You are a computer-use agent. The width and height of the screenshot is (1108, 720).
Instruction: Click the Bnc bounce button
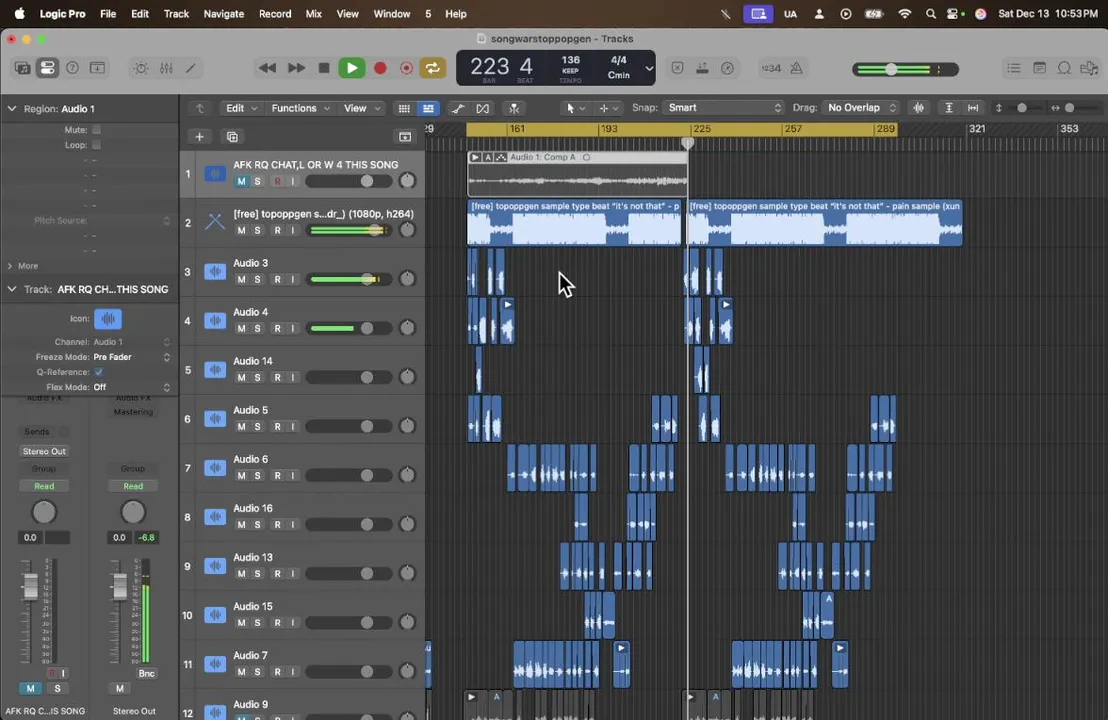coord(146,673)
